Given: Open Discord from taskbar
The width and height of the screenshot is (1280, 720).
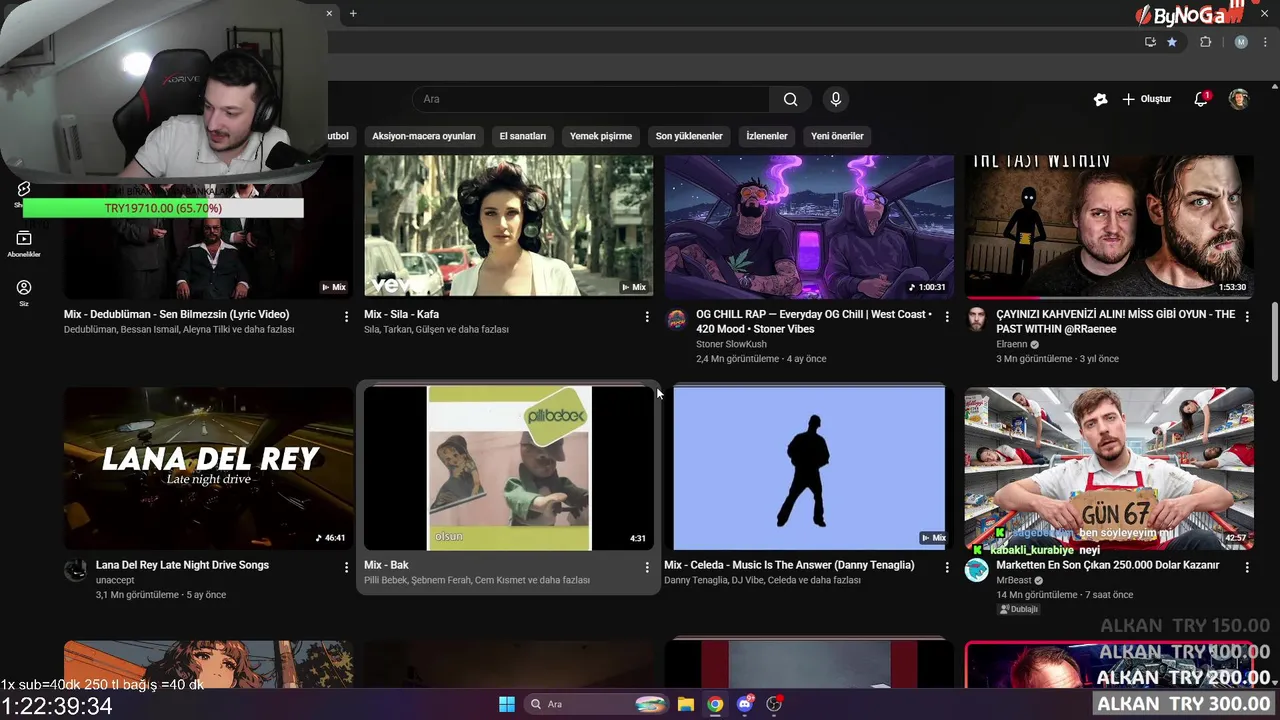Looking at the screenshot, I should [x=745, y=704].
